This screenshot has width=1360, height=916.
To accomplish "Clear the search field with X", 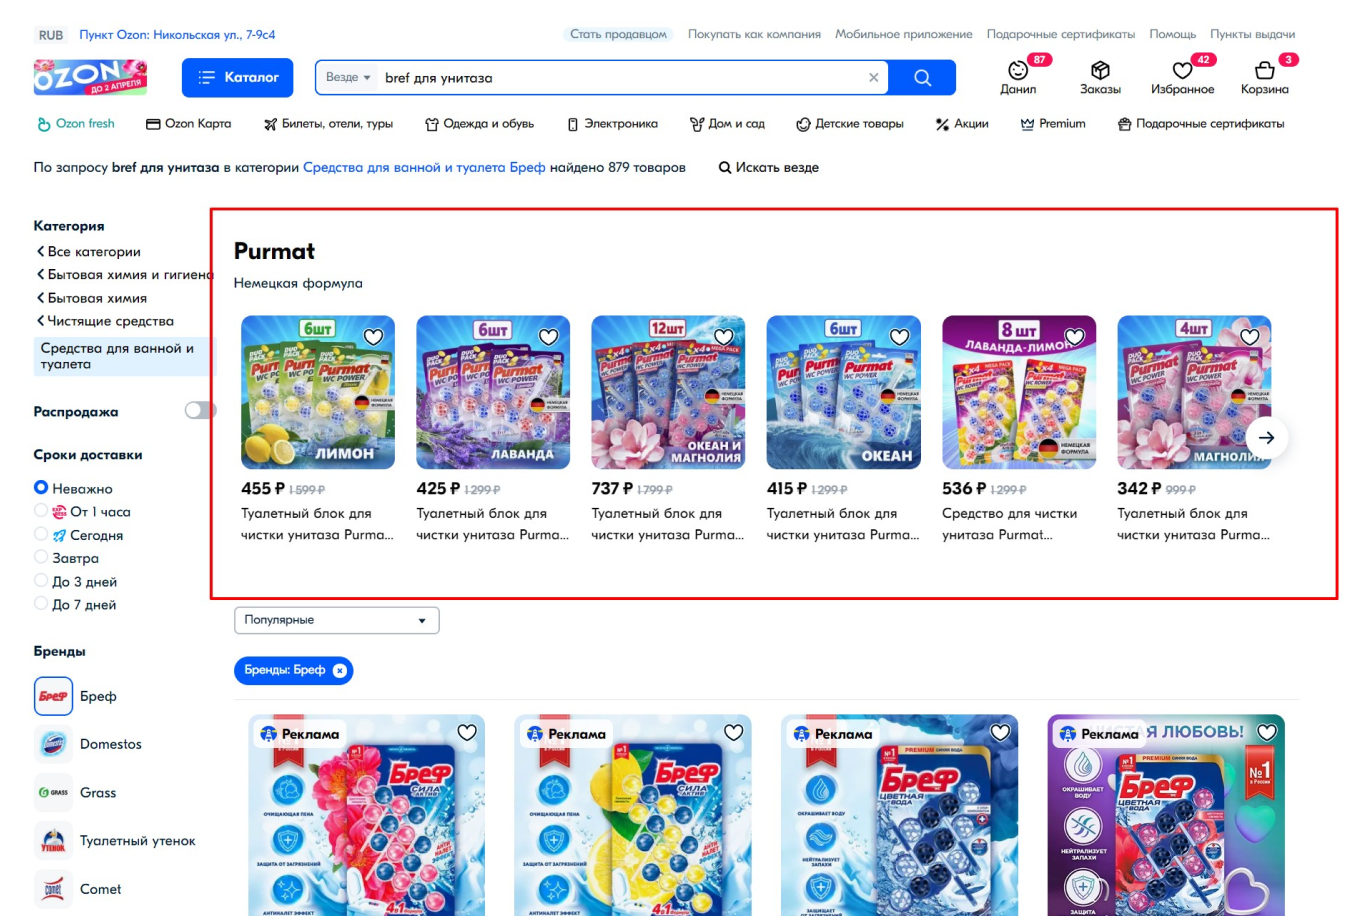I will pyautogui.click(x=874, y=78).
